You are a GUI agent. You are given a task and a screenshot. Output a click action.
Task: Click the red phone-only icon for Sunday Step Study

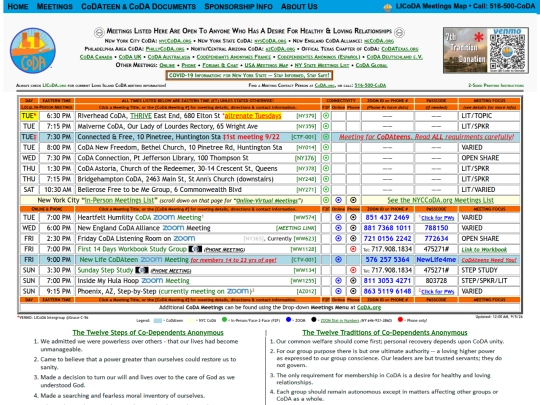point(353,270)
